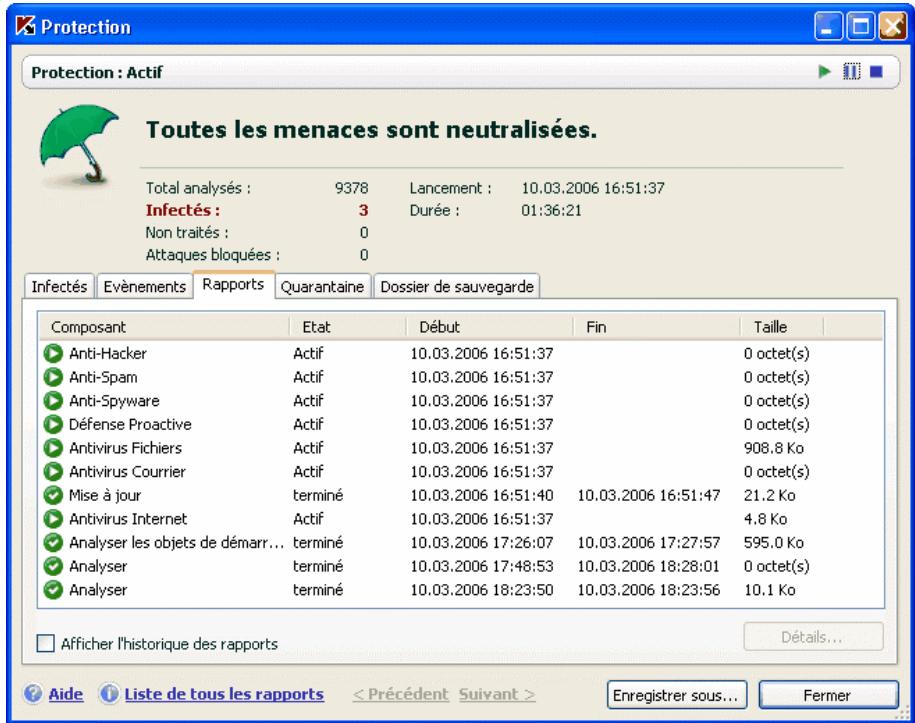Screen dimensions: 915x723
Task: Click the 21.2 Ko size value
Action: pyautogui.click(x=770, y=495)
